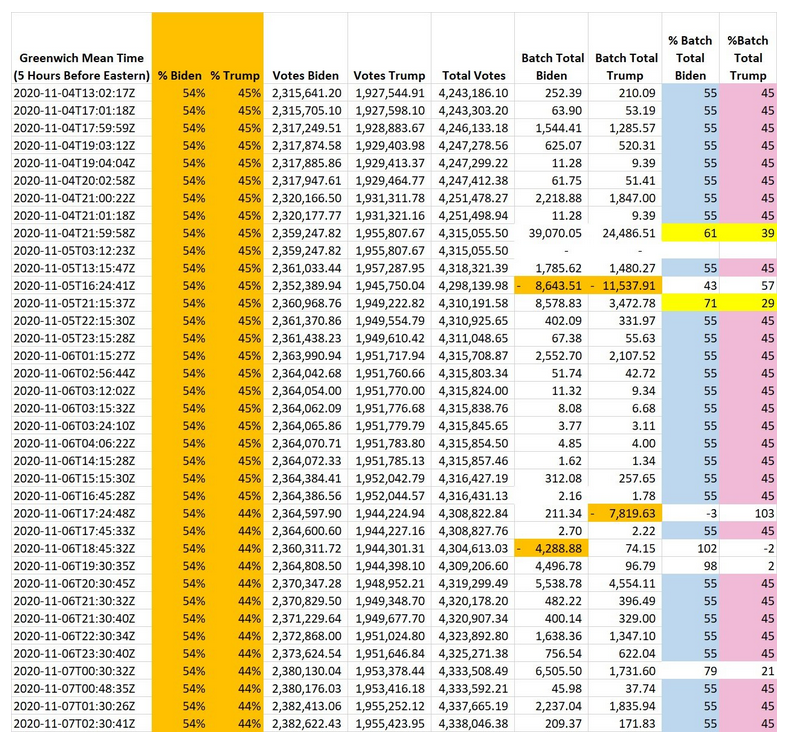Viewport: 811px width, 749px height.
Task: Click batch Biden value 2,552.70
Action: click(x=559, y=356)
